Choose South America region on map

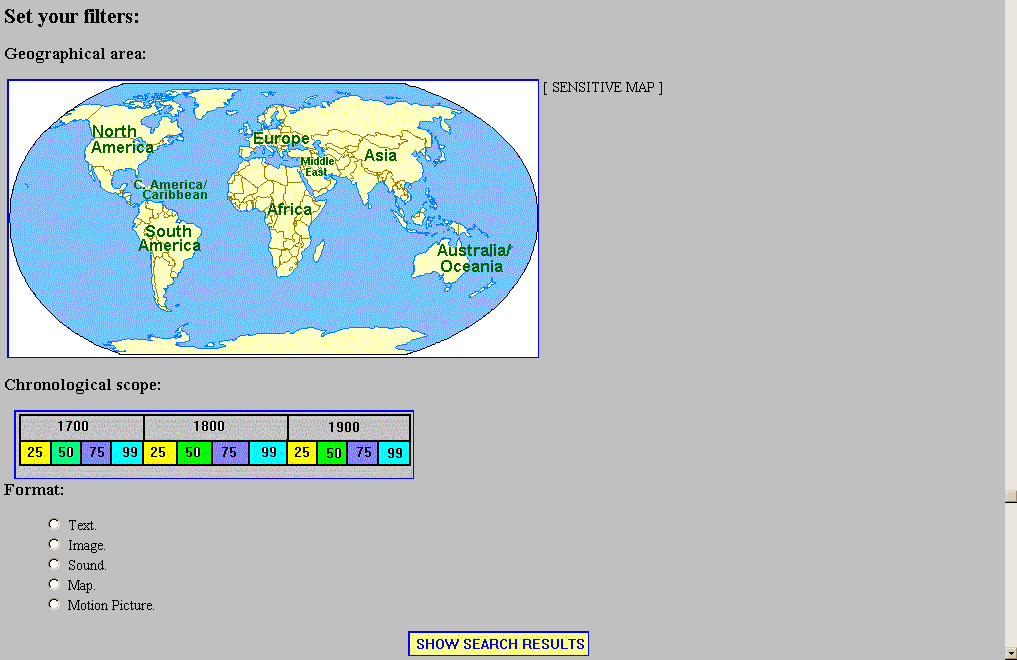[x=169, y=238]
